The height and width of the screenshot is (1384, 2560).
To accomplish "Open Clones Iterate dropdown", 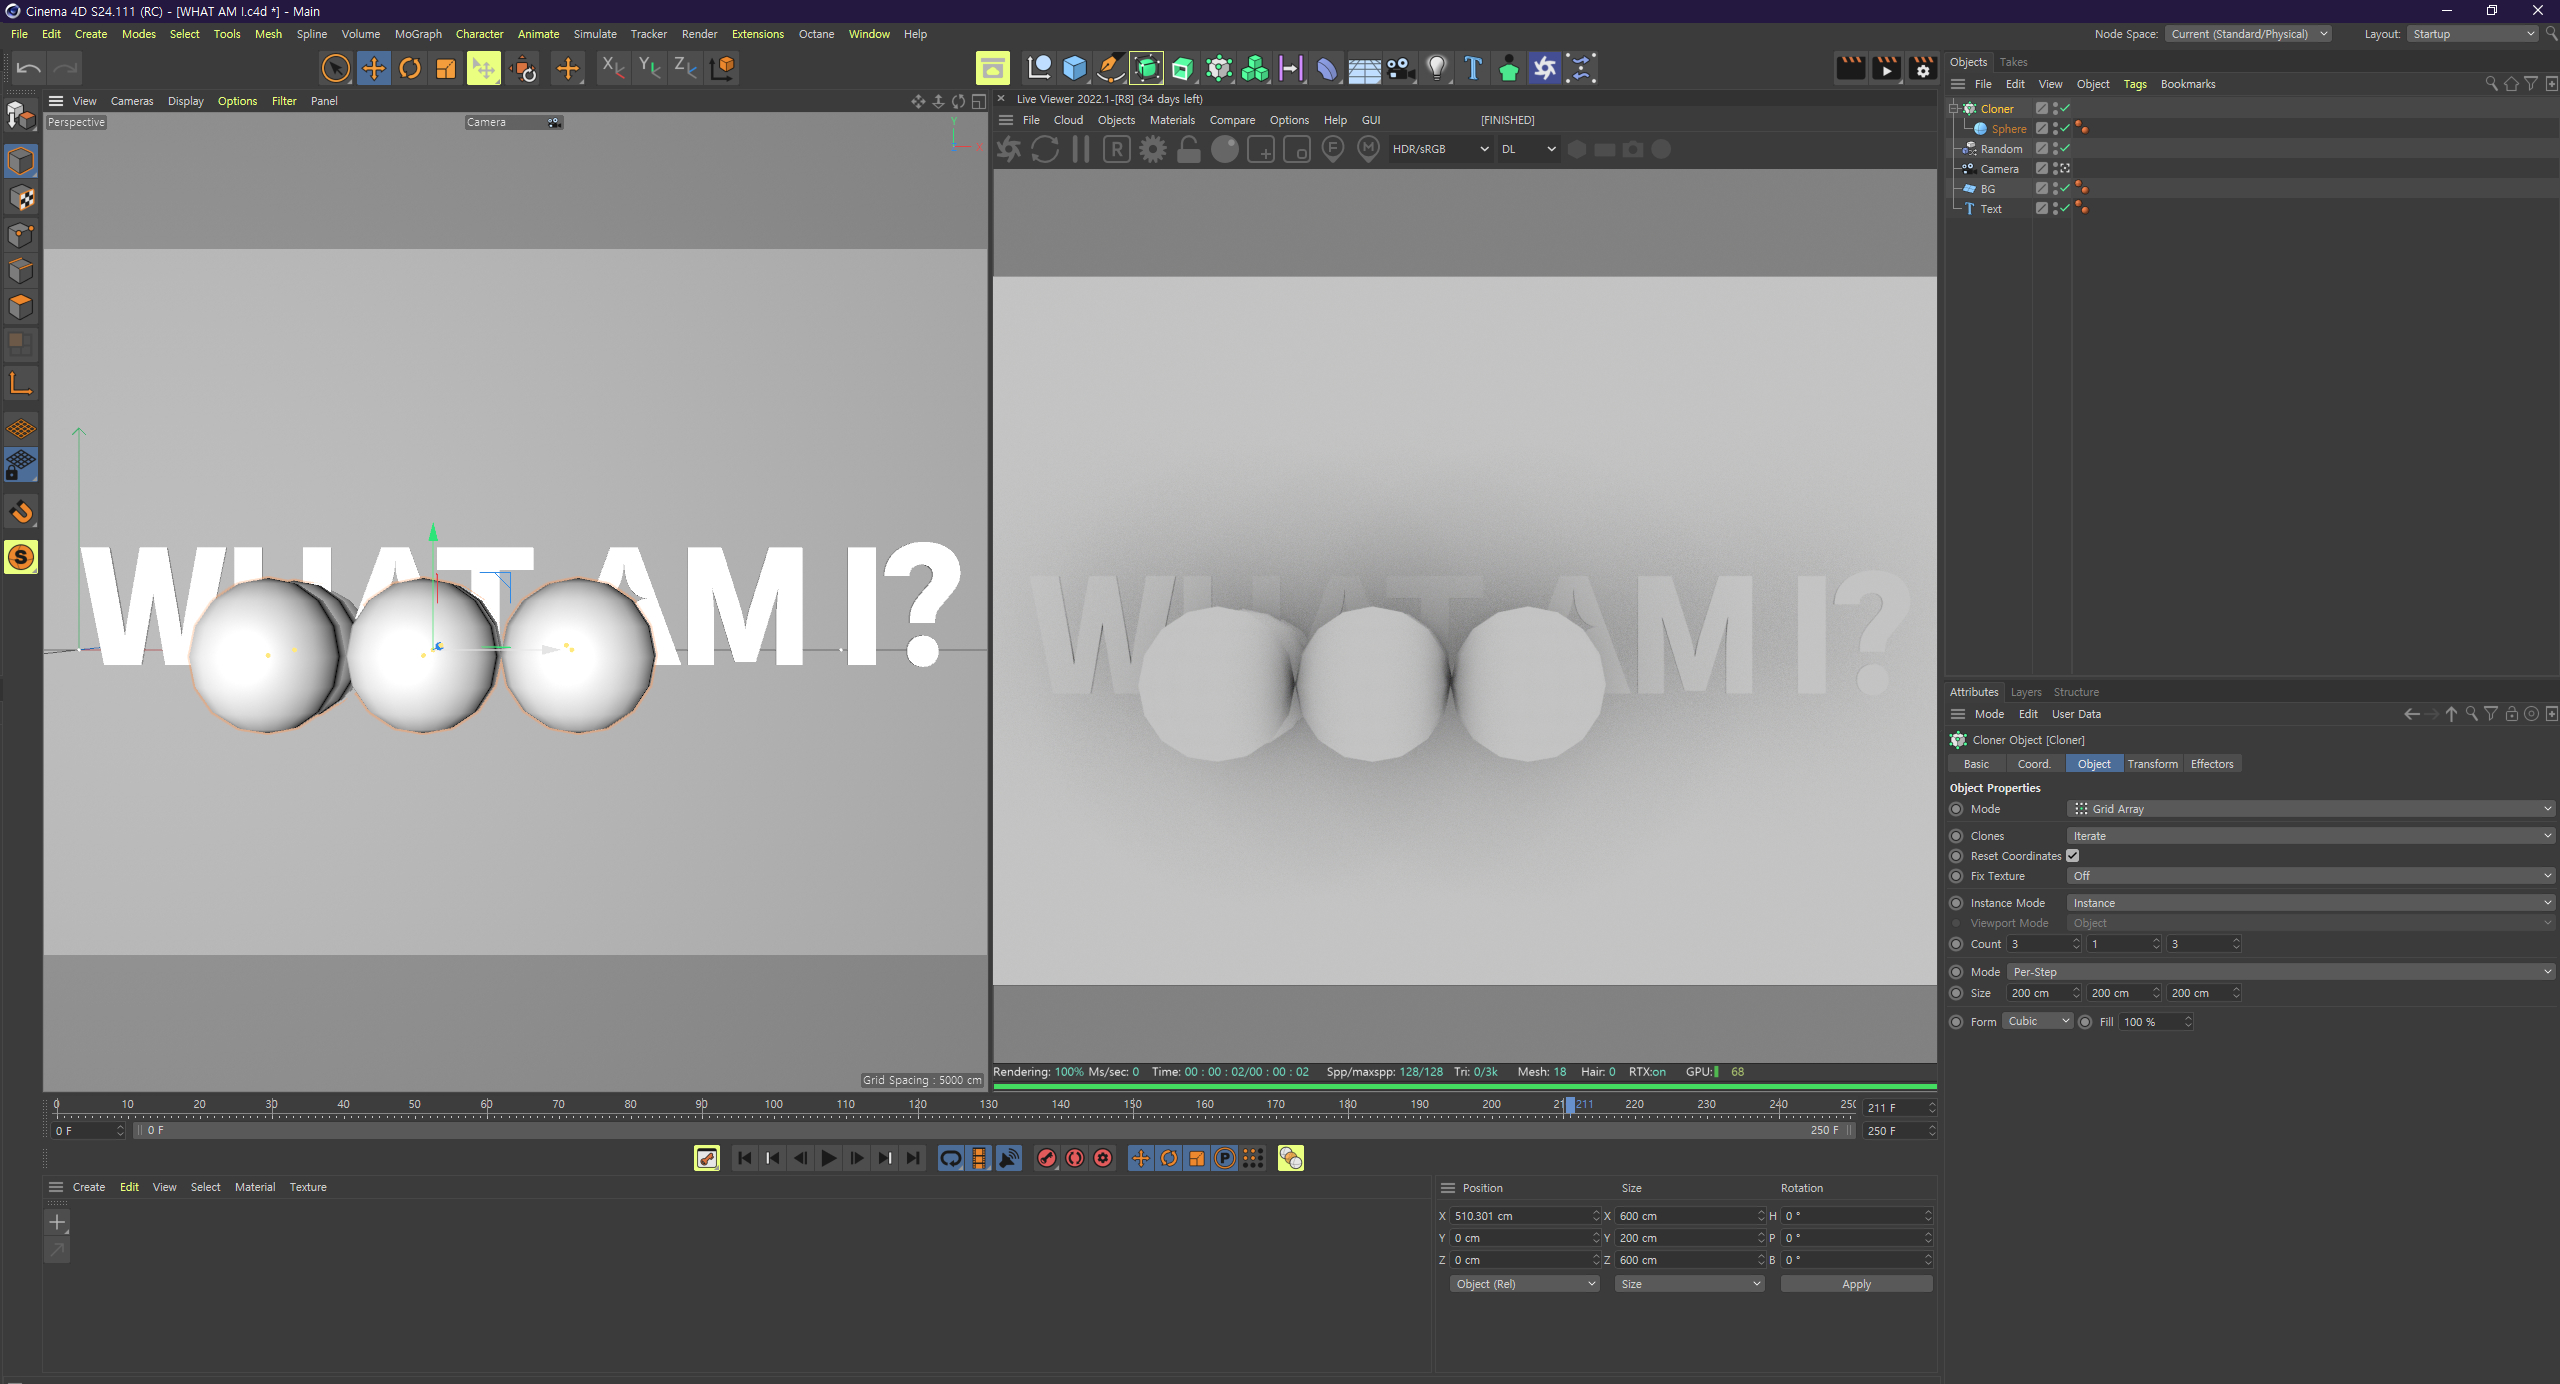I will [x=2311, y=836].
